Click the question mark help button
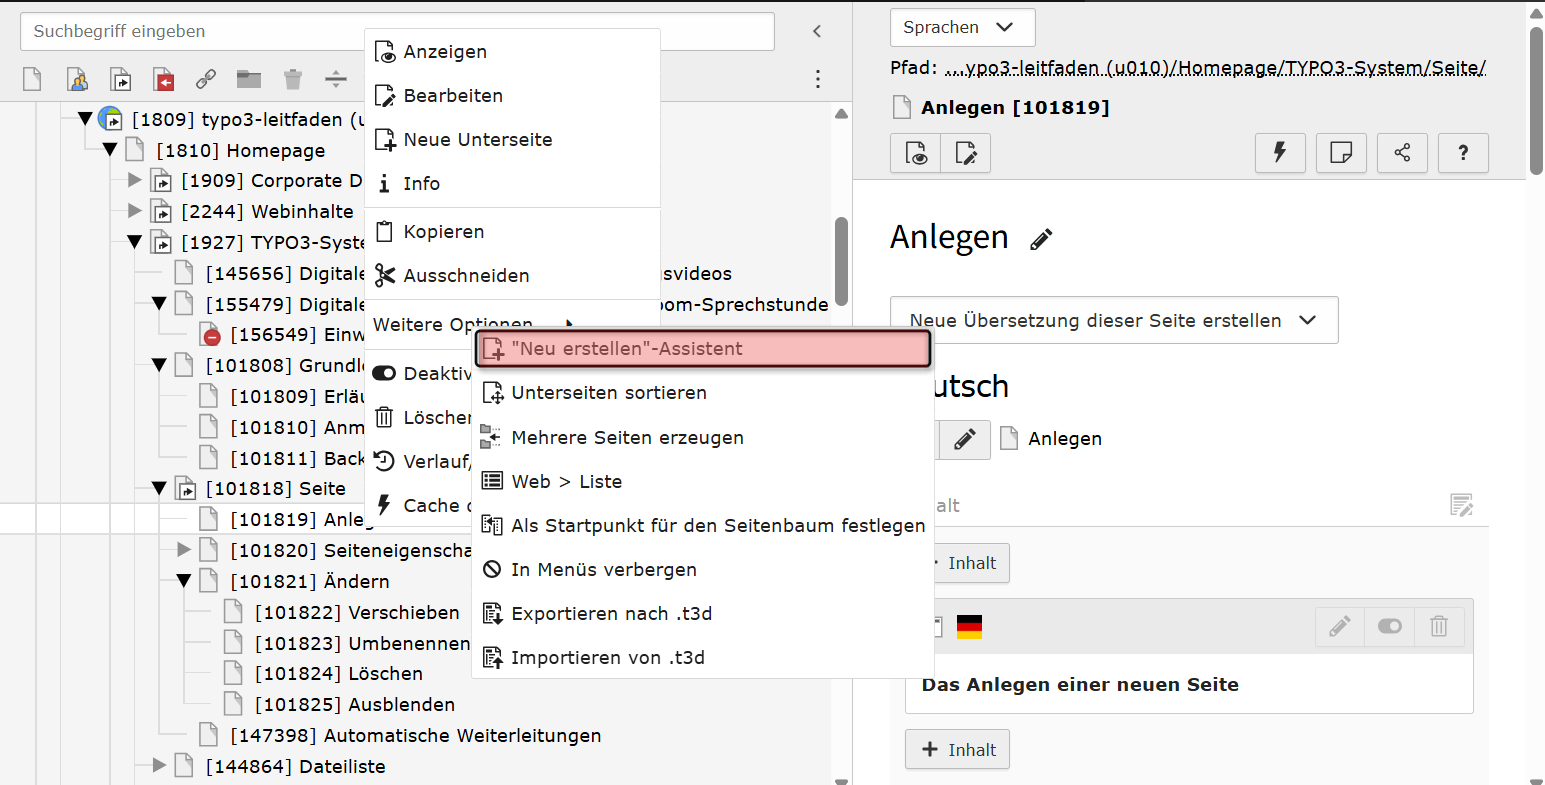Viewport: 1545px width, 785px height. [x=1463, y=153]
